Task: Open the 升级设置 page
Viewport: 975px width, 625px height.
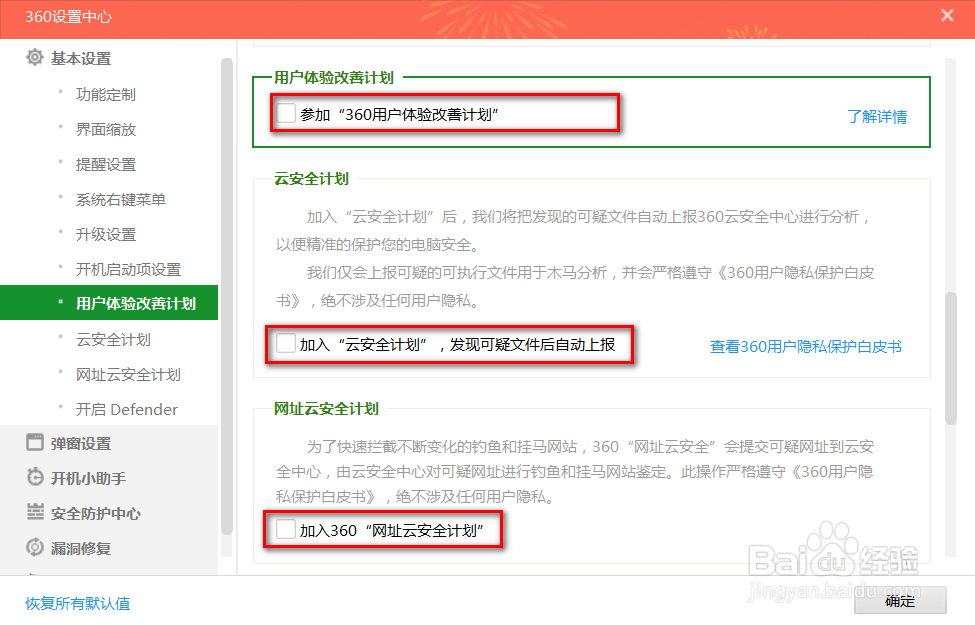Action: (x=106, y=234)
